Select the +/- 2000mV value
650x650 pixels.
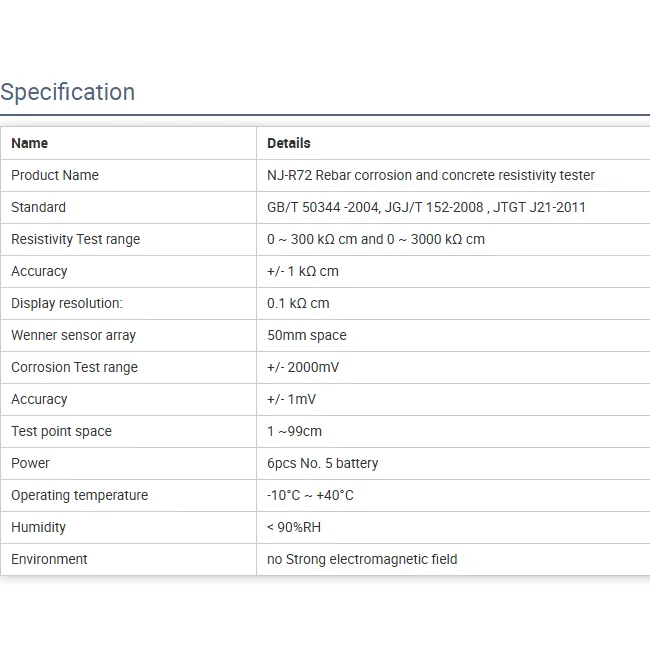point(303,367)
